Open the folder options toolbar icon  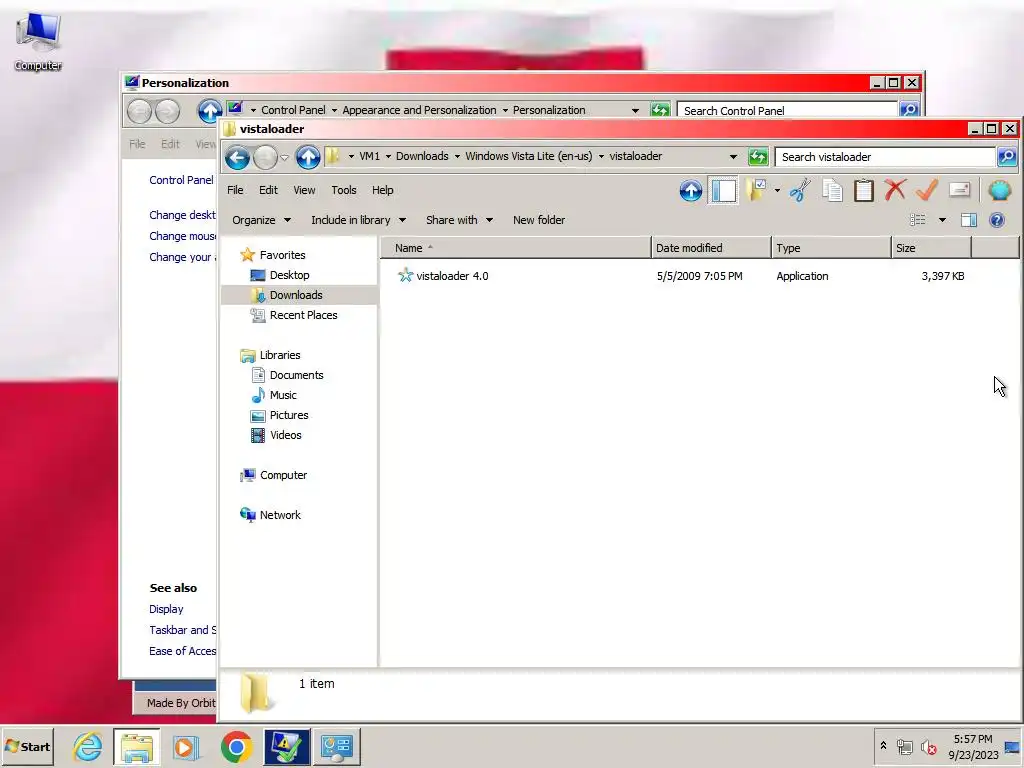(757, 191)
